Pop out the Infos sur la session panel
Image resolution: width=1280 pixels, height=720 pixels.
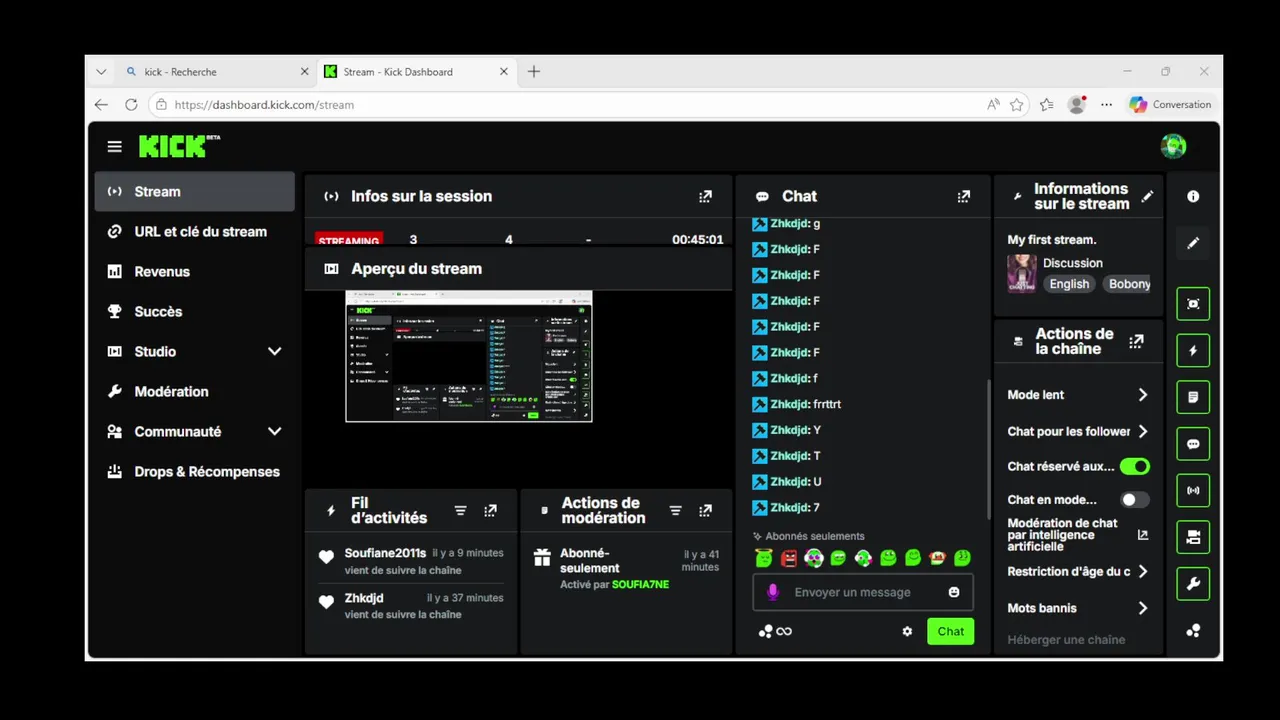pos(705,197)
